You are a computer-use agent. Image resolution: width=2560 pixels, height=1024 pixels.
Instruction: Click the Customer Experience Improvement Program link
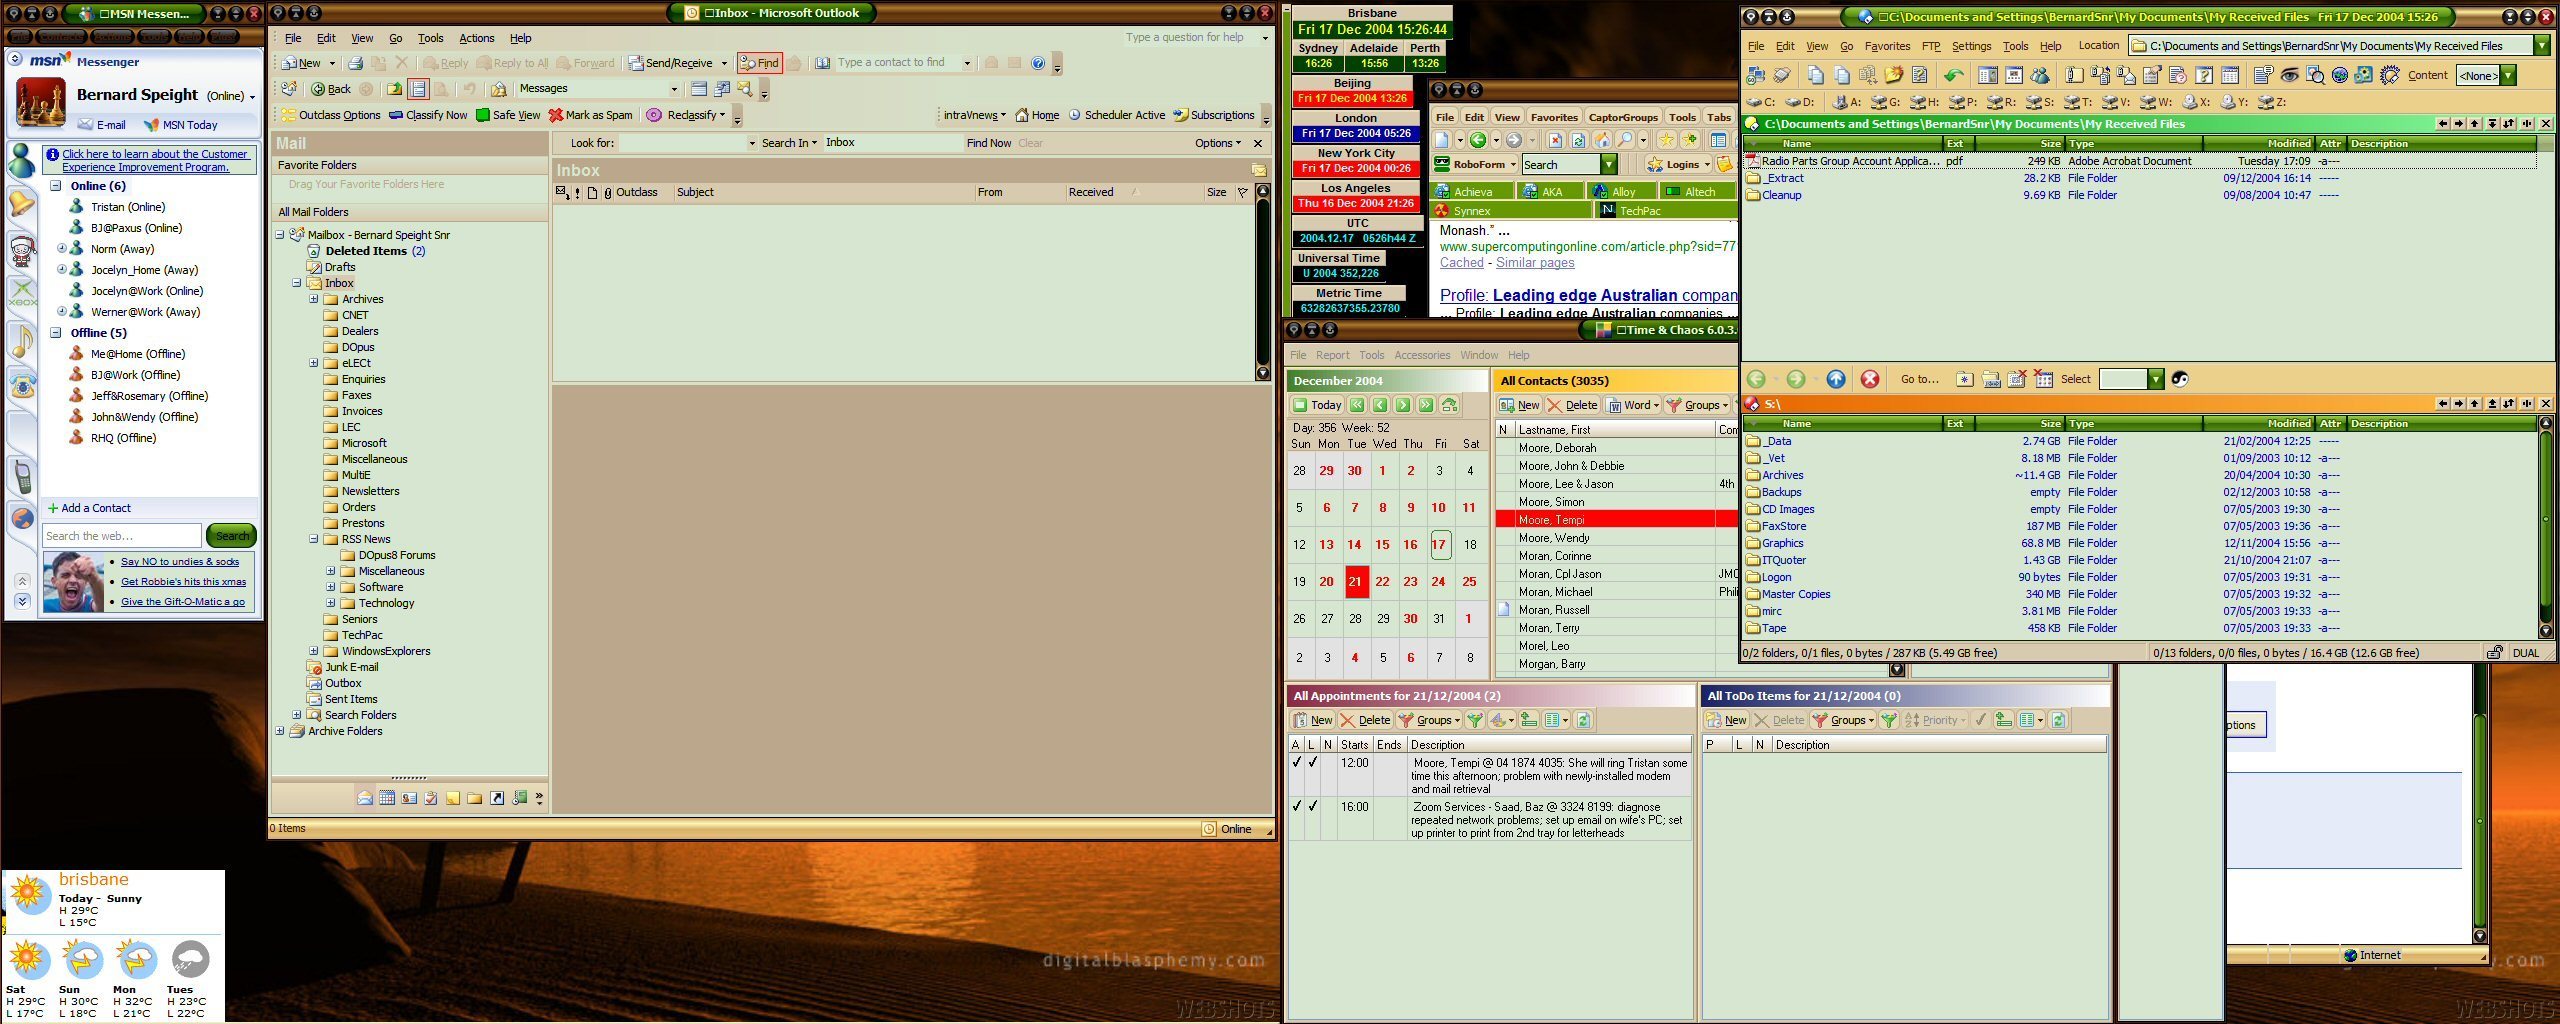154,160
